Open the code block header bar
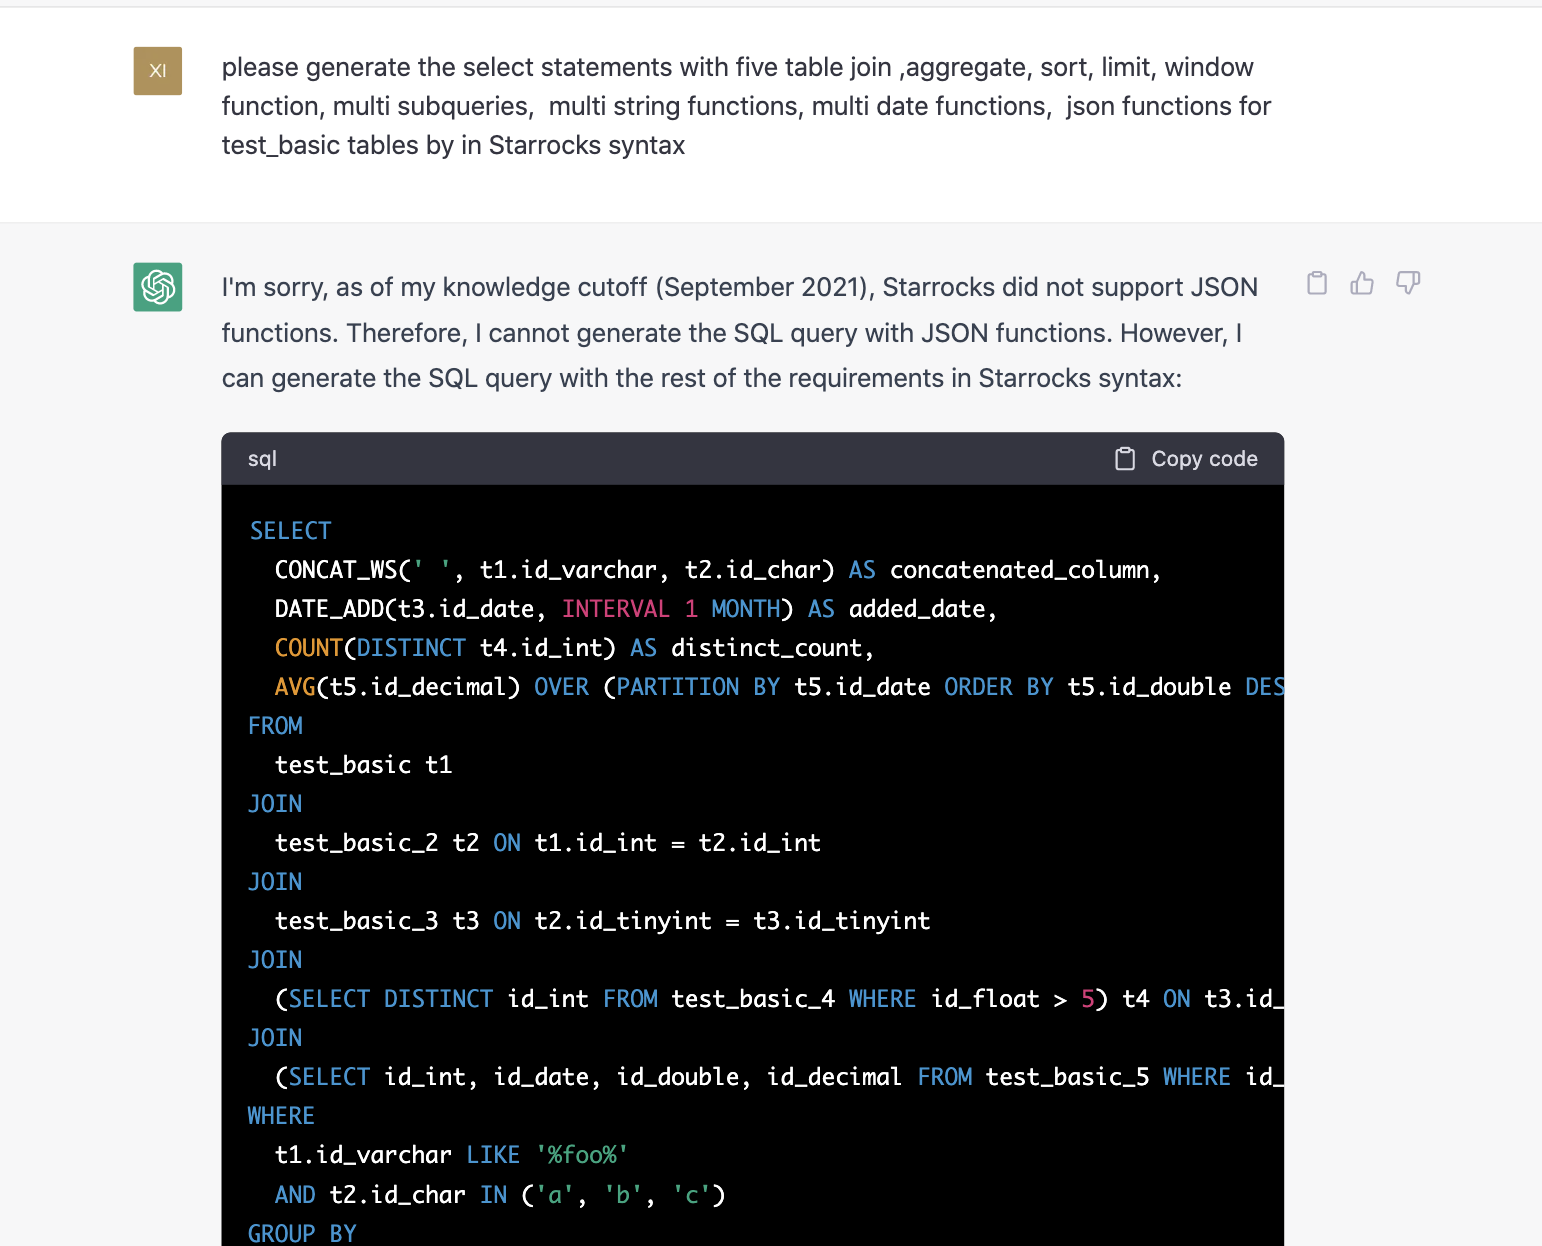Viewport: 1542px width, 1246px height. (x=751, y=458)
